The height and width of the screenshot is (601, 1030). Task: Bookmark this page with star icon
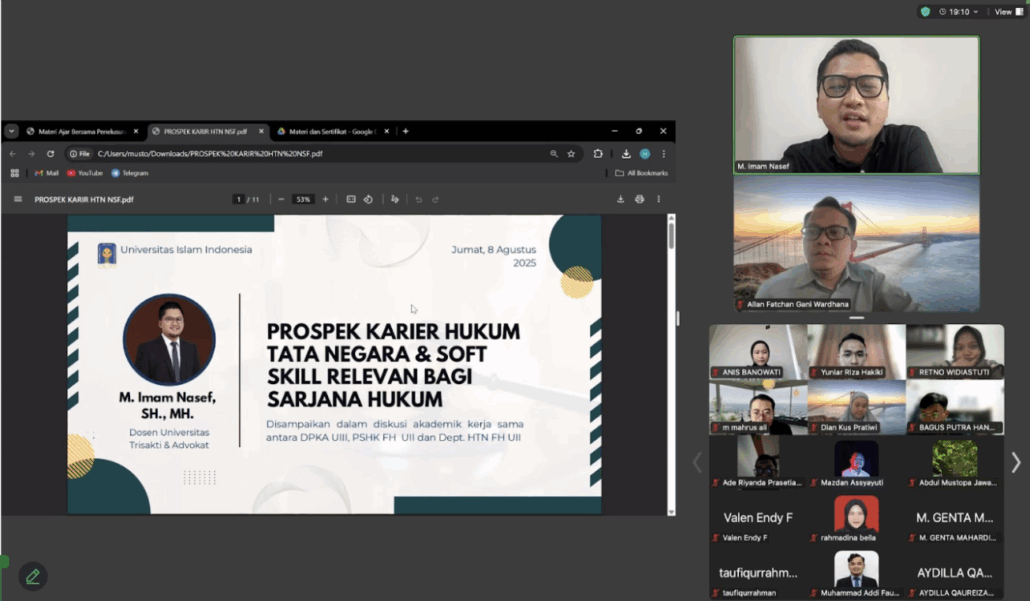tap(571, 154)
